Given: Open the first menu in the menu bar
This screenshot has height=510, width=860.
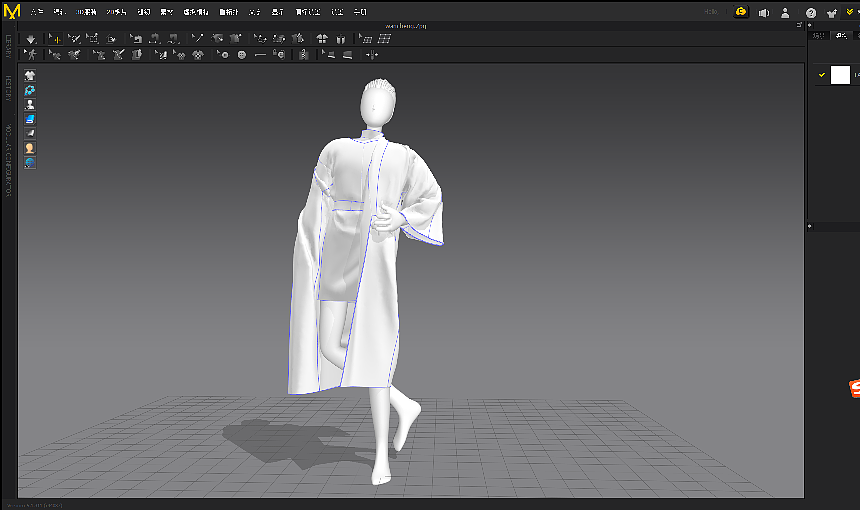Looking at the screenshot, I should point(37,13).
